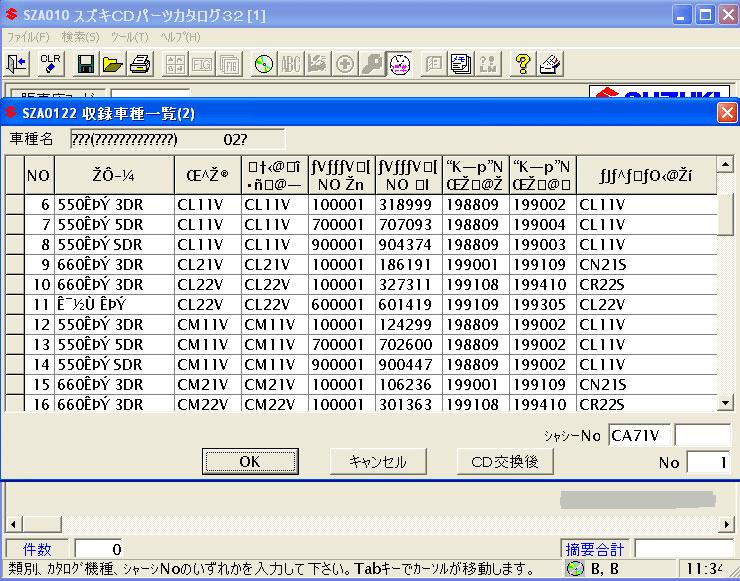Open the ツール(T) menu
740x581 pixels.
[x=130, y=37]
